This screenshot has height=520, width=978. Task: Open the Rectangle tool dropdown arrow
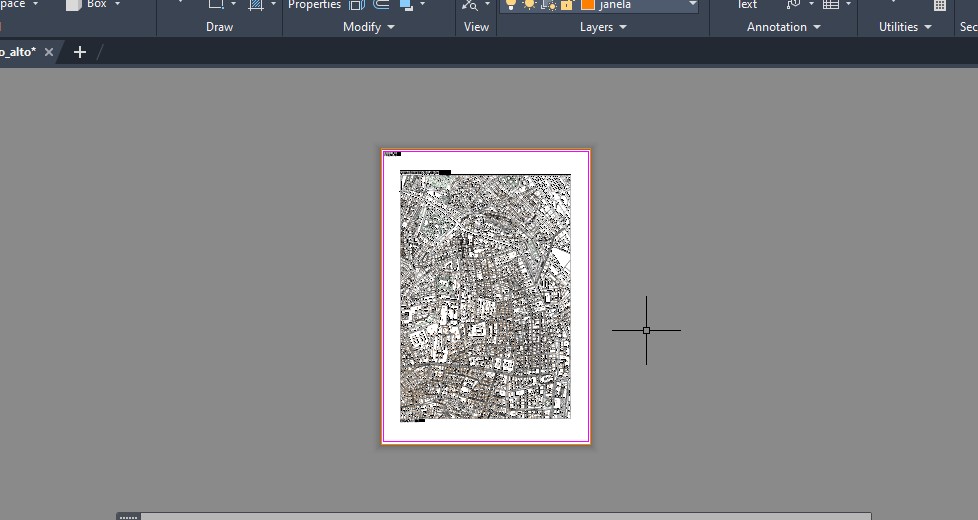click(x=233, y=4)
